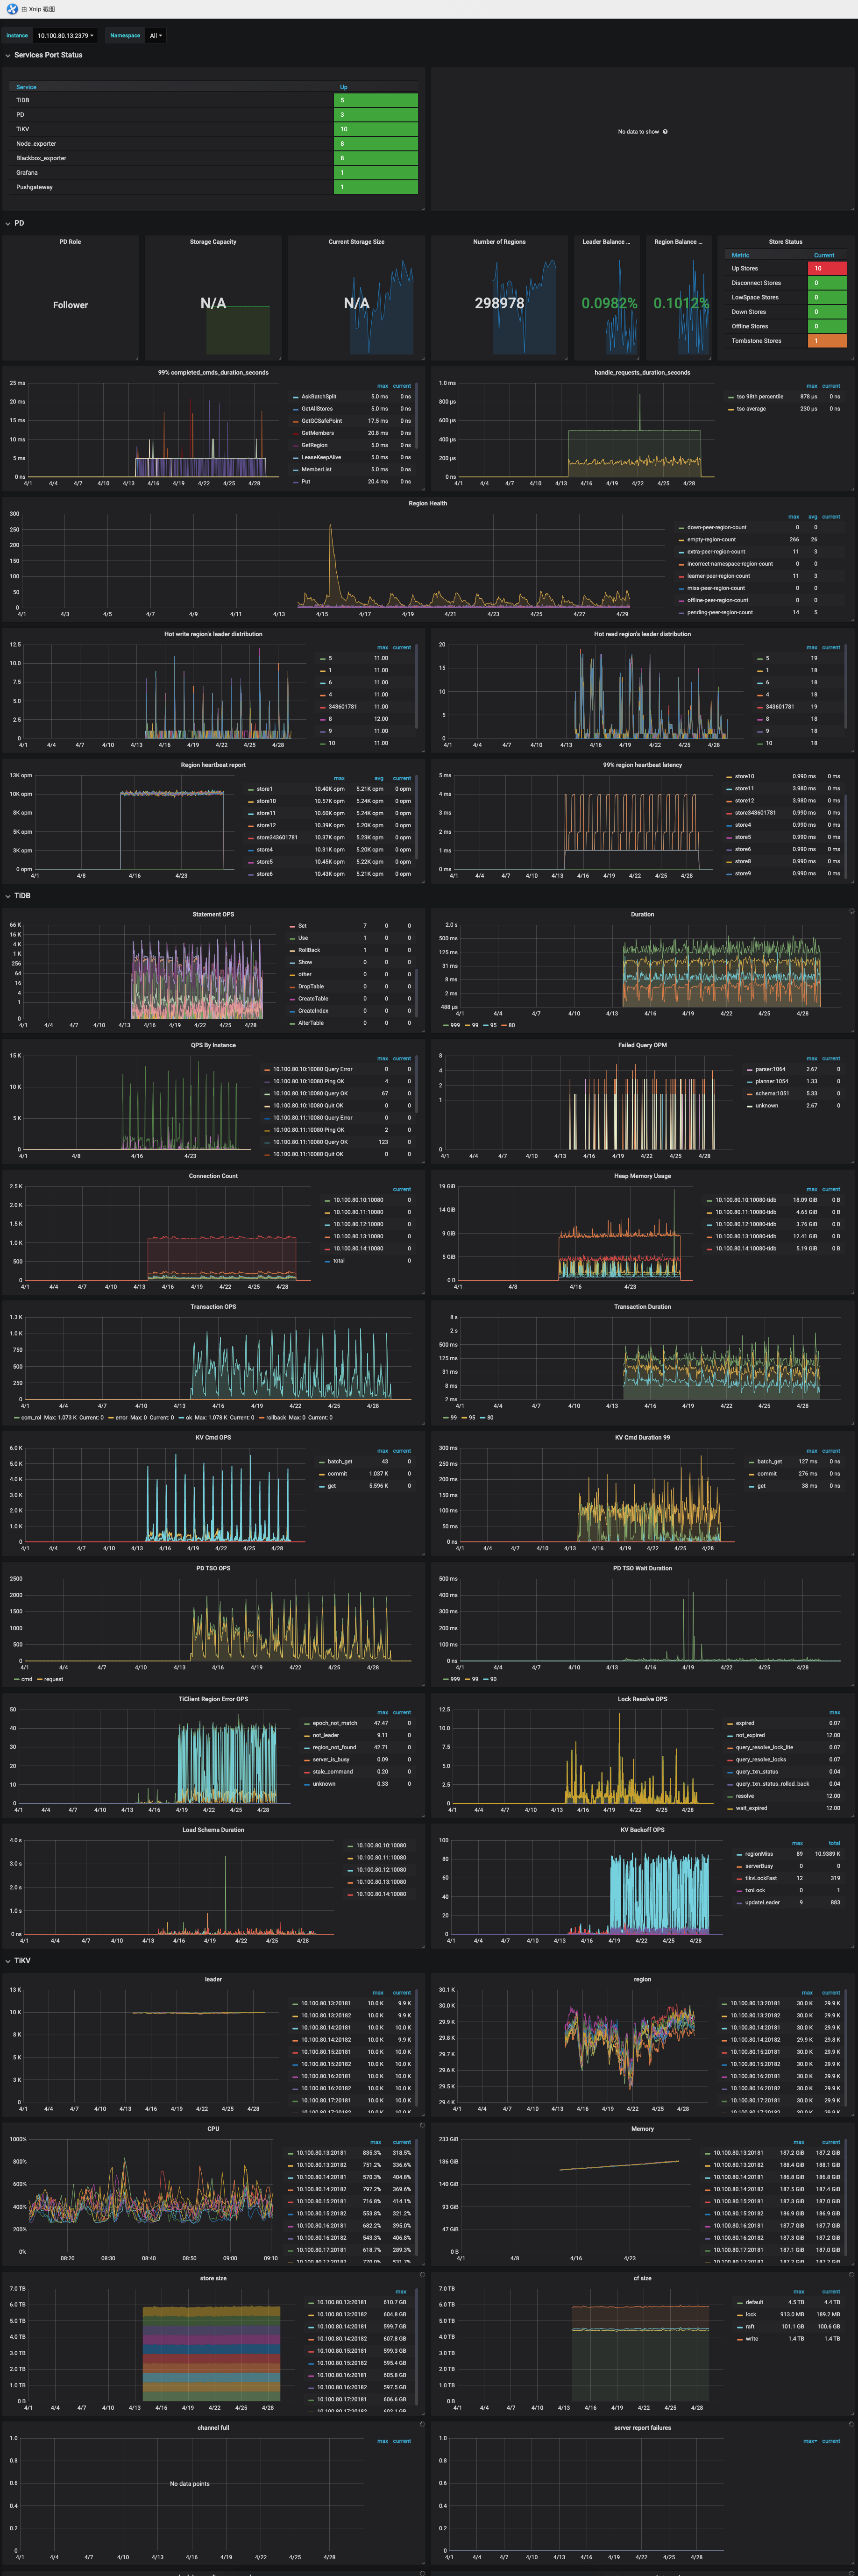Viewport: 858px width, 2576px height.
Task: Sort Store Status table by "Current" header
Action: 823,255
